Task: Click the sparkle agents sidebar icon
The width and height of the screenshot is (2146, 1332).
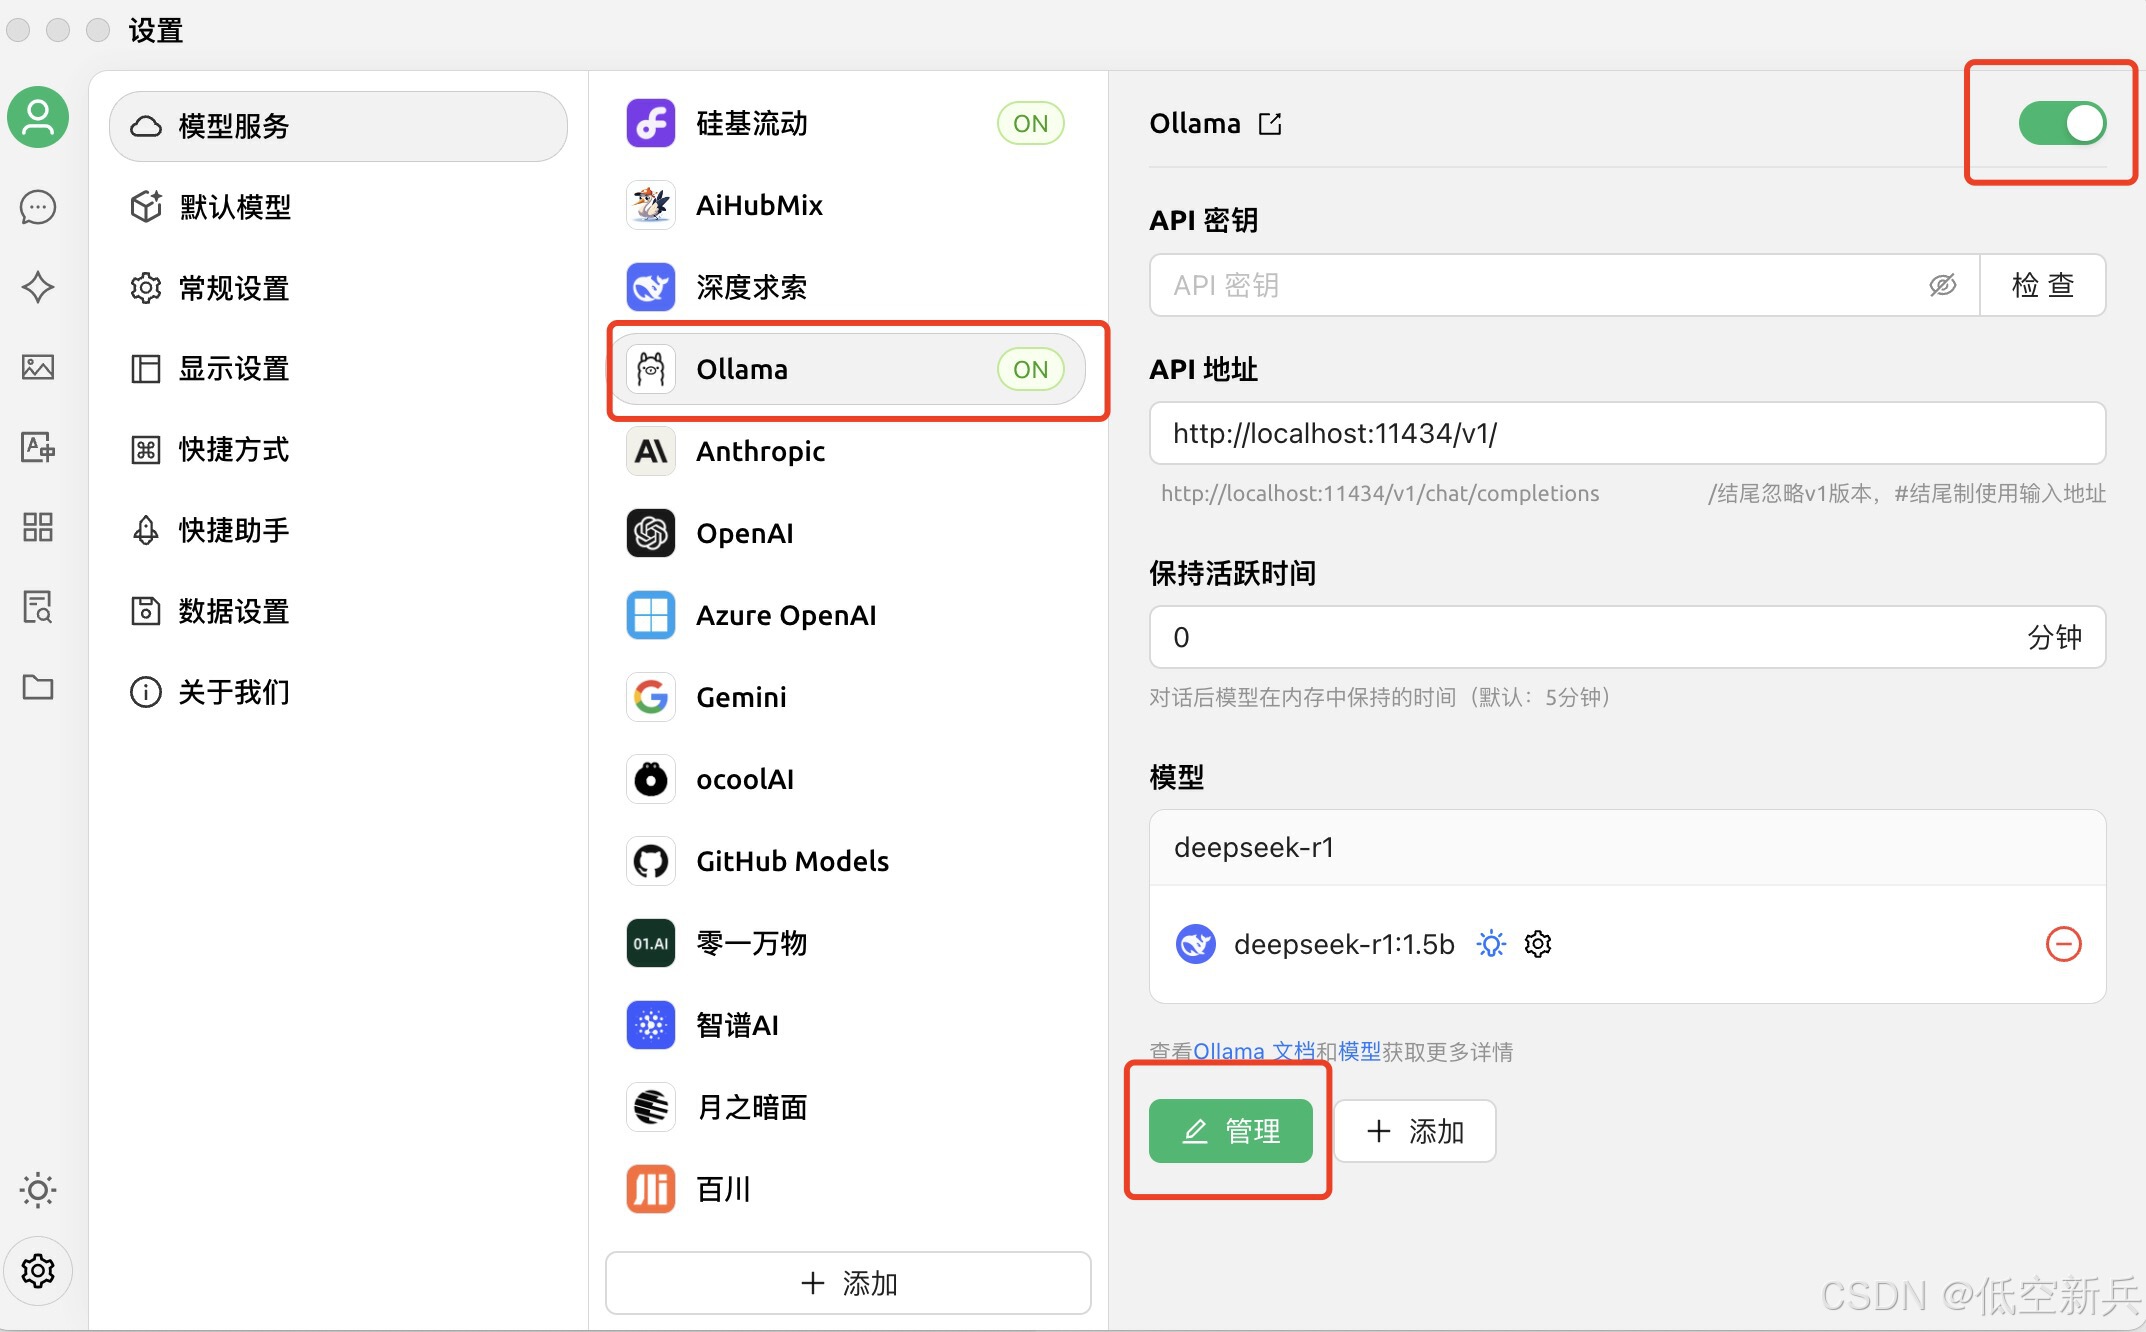Action: coord(38,287)
